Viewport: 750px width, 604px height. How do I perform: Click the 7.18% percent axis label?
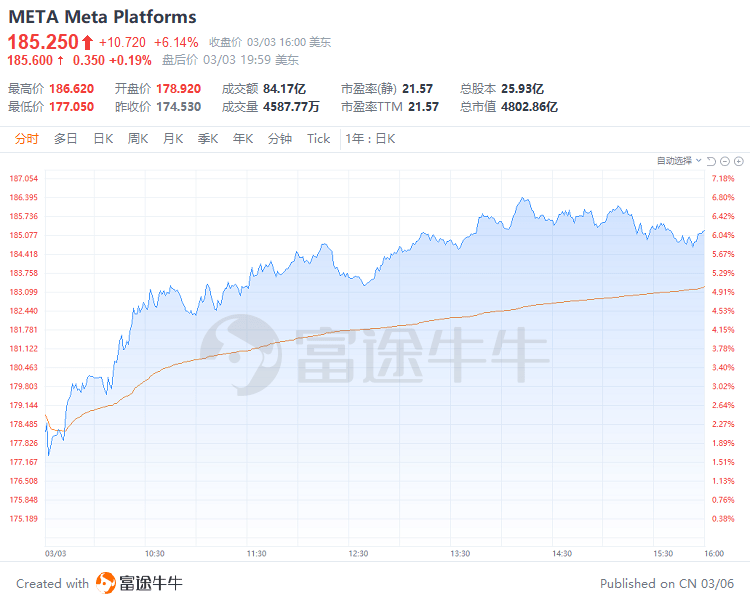click(x=723, y=178)
